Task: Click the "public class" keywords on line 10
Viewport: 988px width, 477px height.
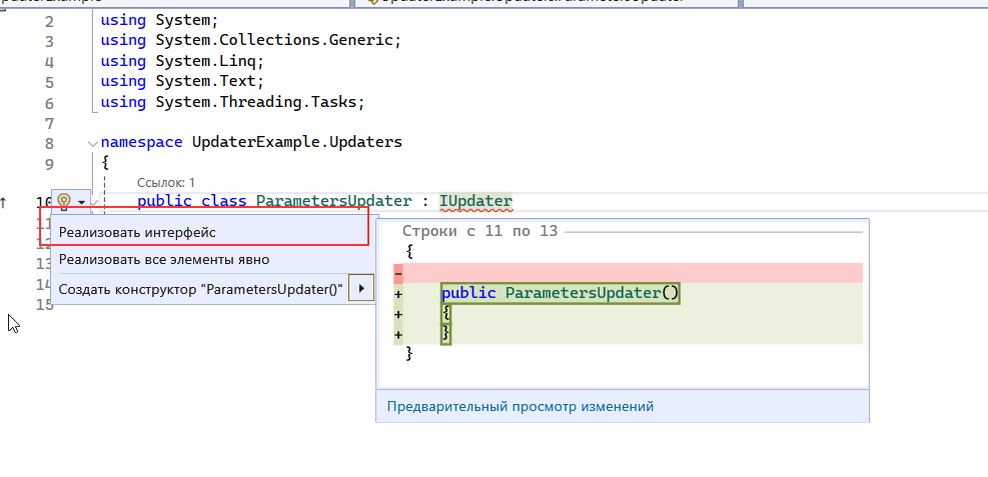Action: point(192,202)
